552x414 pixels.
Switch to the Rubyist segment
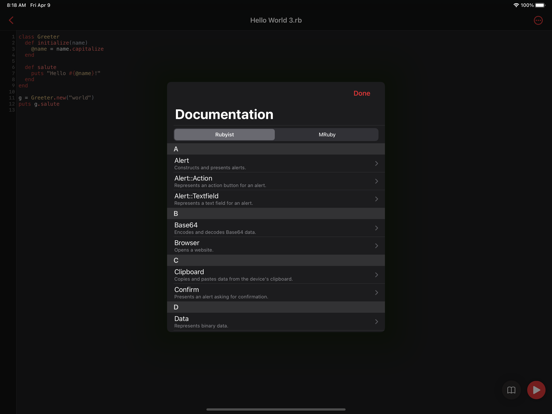coord(225,134)
